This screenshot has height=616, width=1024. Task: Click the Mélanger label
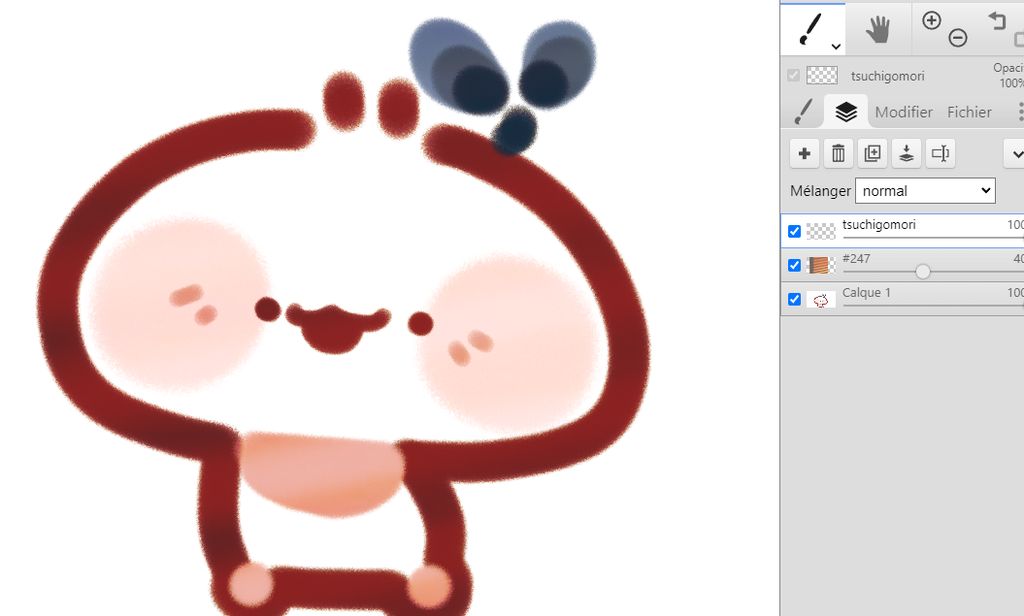(x=820, y=191)
